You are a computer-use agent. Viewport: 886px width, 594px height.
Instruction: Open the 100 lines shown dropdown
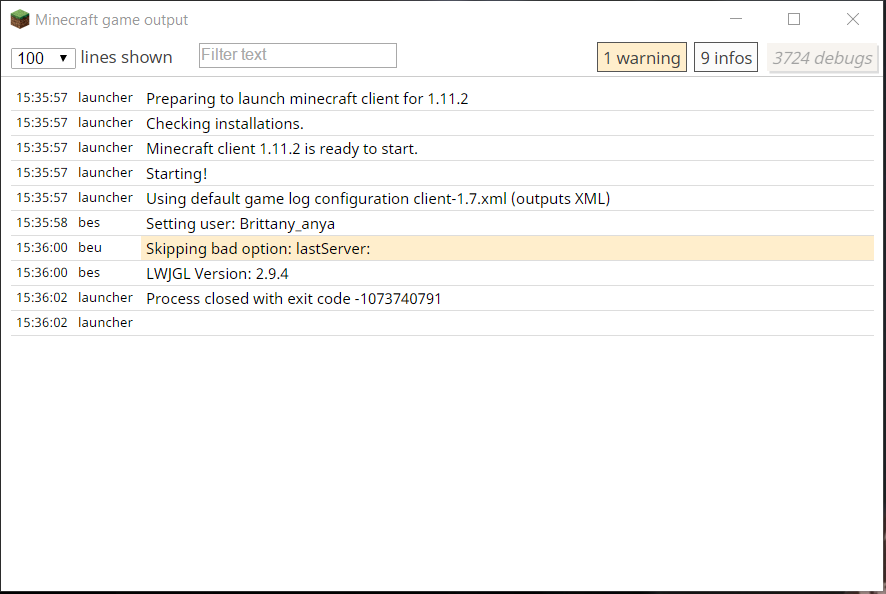click(x=43, y=58)
